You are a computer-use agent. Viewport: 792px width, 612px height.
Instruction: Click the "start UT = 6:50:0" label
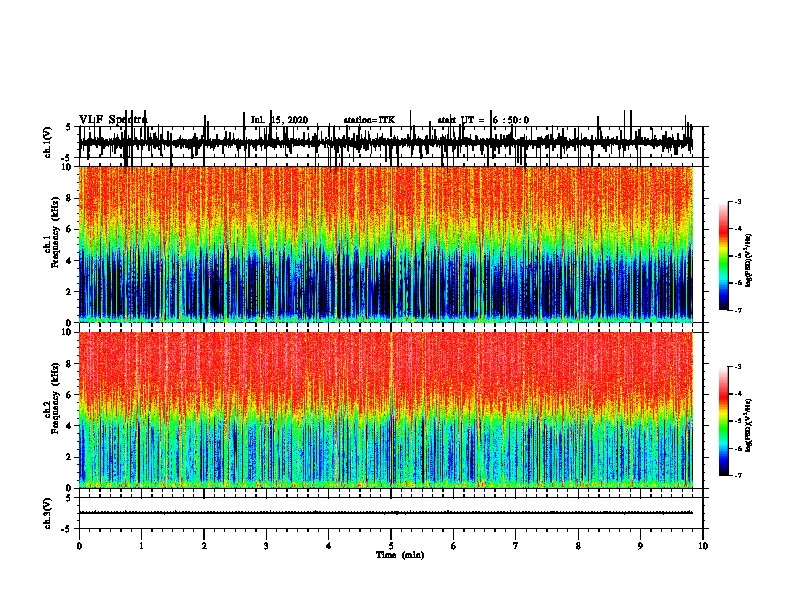click(483, 120)
